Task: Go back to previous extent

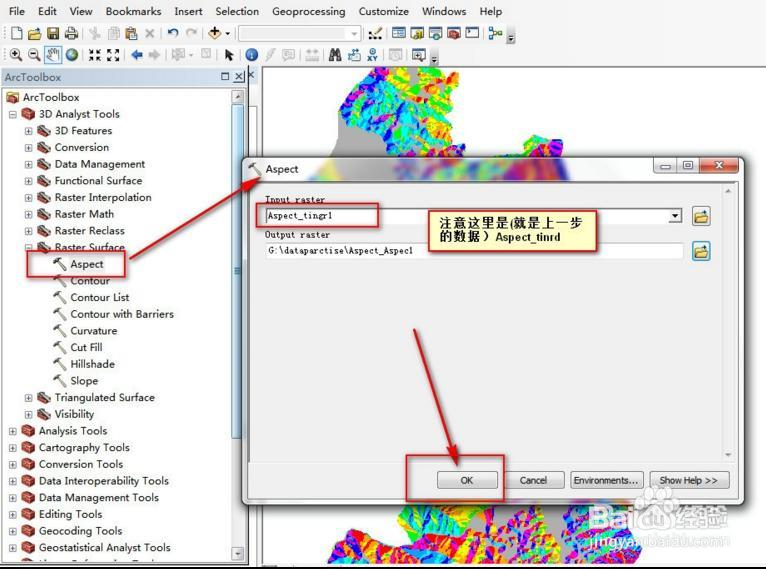Action: click(x=137, y=55)
